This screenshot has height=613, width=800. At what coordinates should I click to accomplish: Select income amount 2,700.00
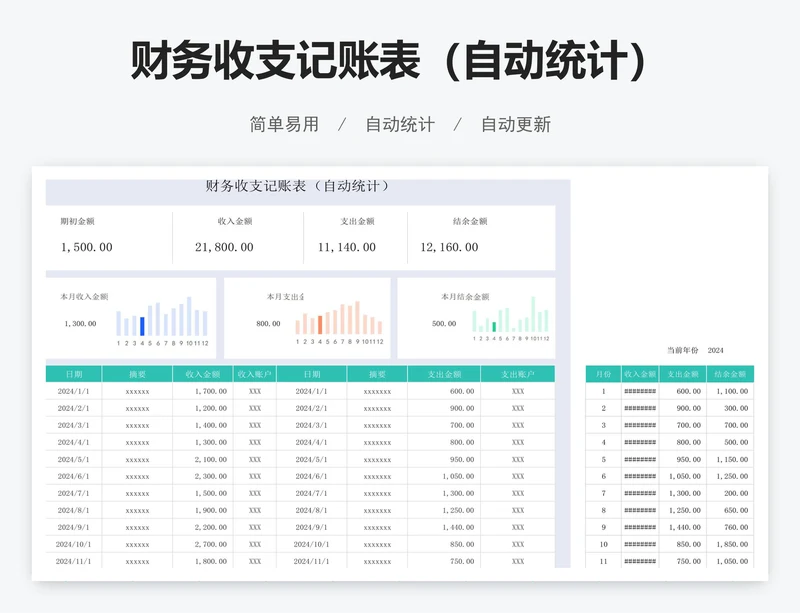click(211, 545)
